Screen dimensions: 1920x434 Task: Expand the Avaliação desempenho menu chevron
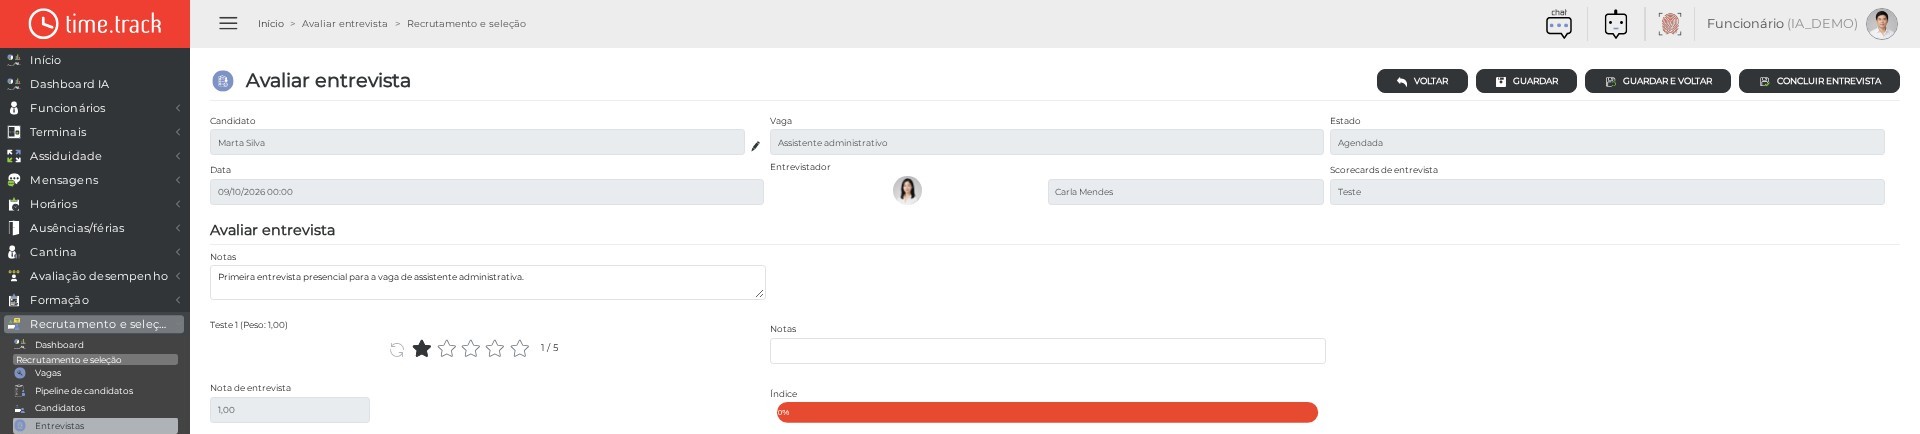178,276
